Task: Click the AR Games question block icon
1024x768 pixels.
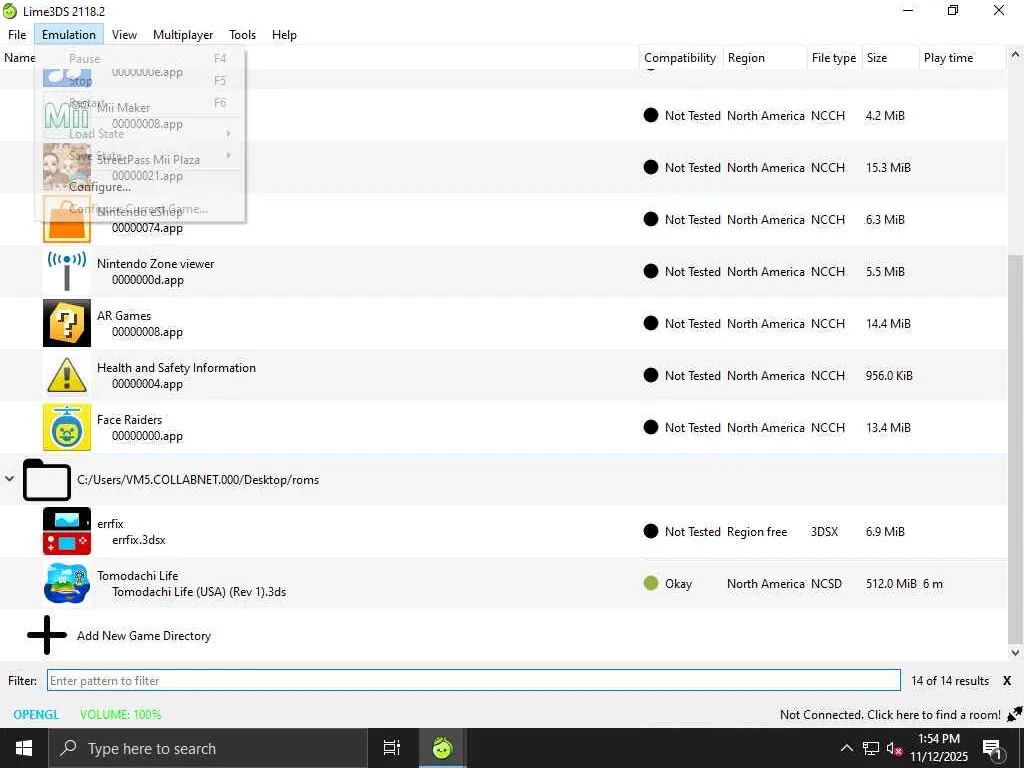Action: (67, 323)
